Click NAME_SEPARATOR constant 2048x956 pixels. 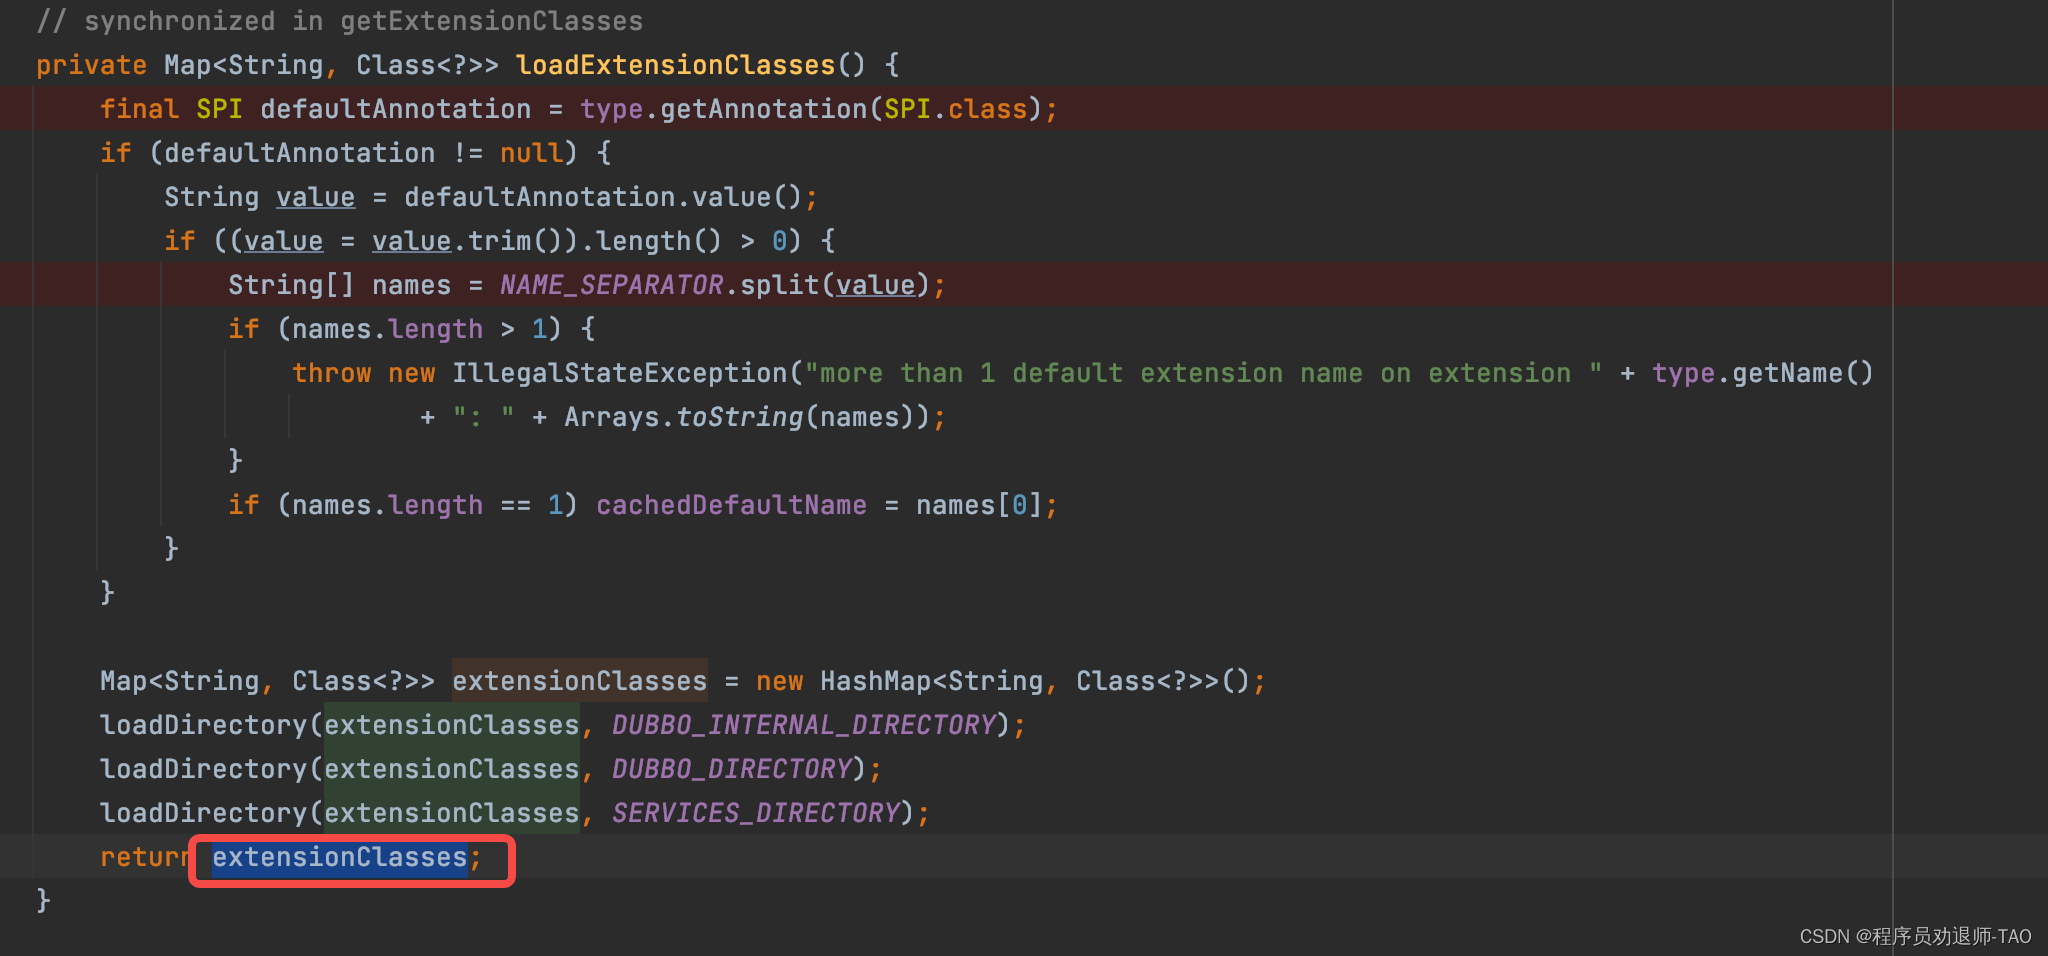(611, 285)
